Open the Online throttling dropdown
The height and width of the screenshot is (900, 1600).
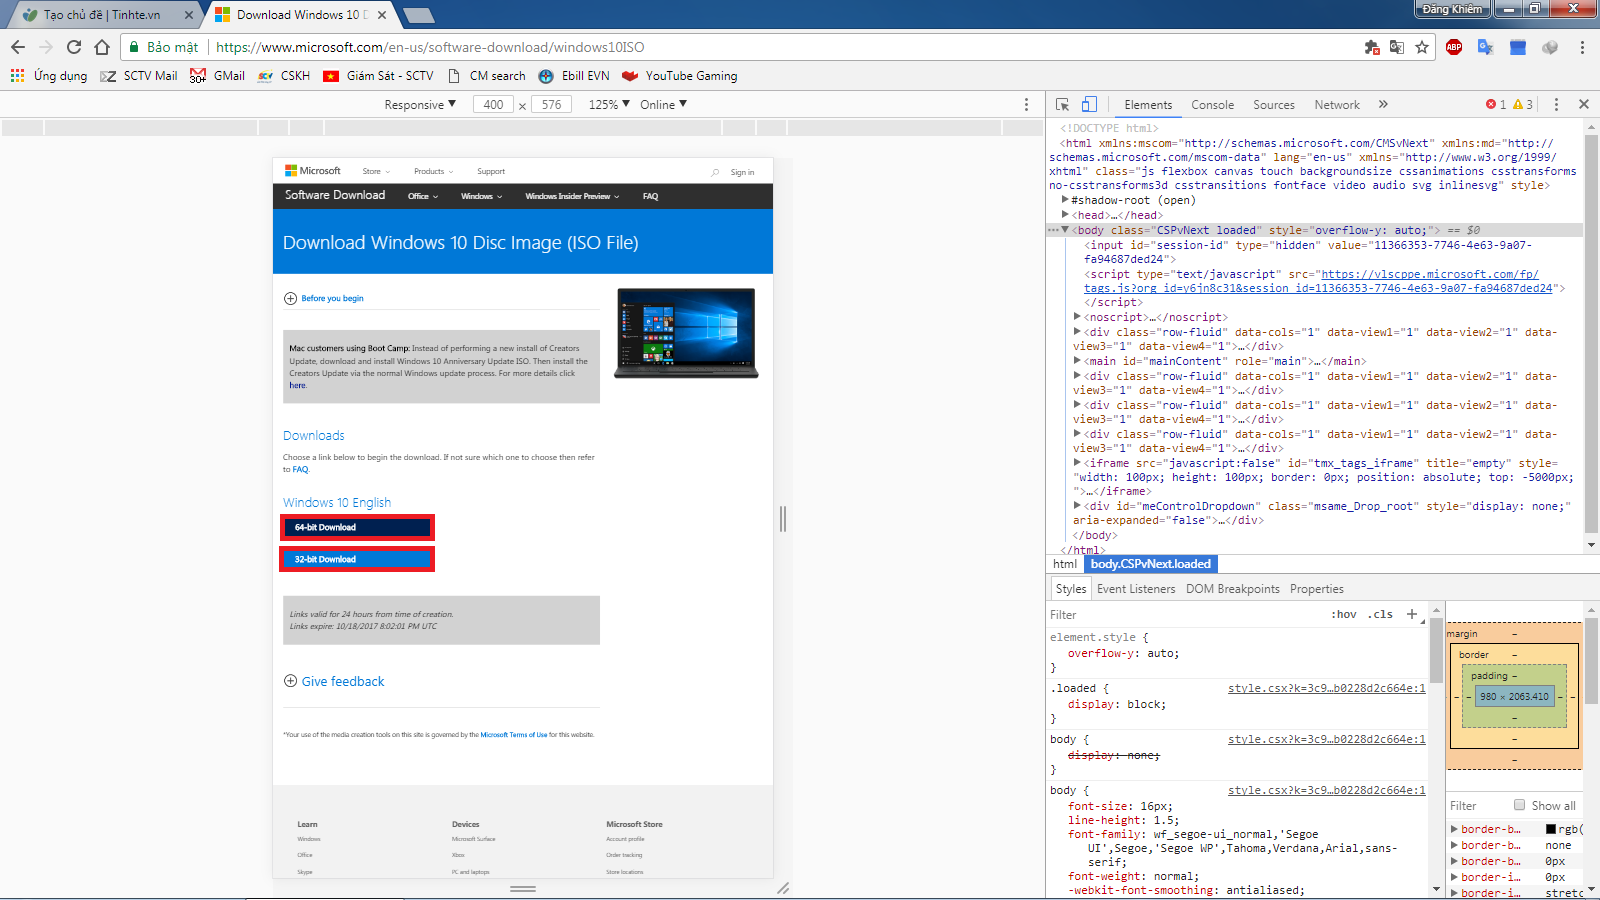pyautogui.click(x=664, y=104)
